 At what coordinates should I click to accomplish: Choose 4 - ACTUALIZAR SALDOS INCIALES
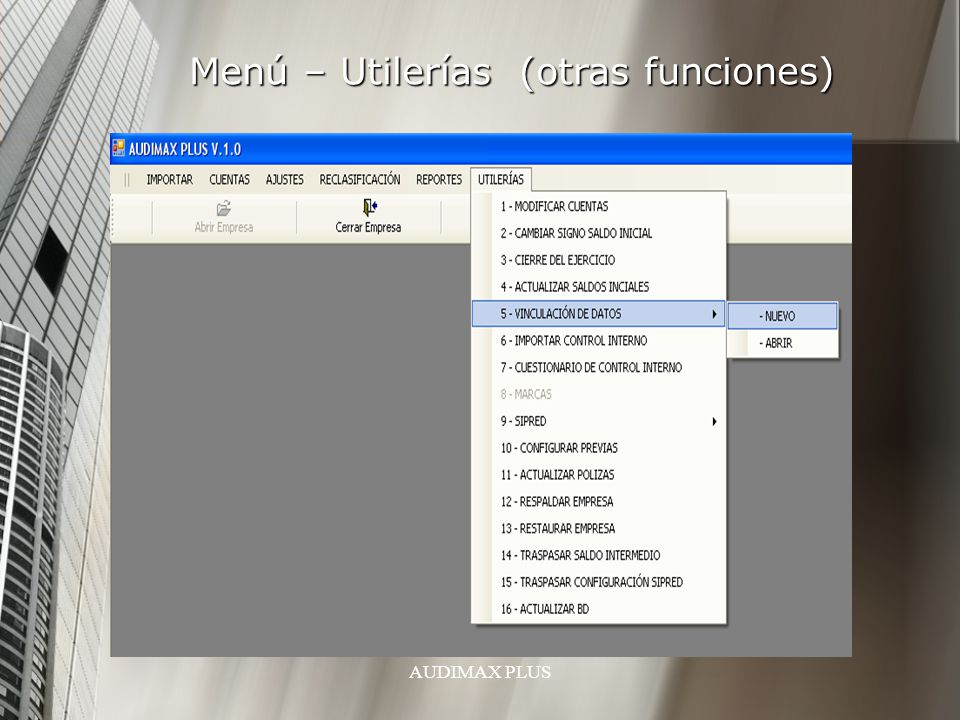click(599, 287)
